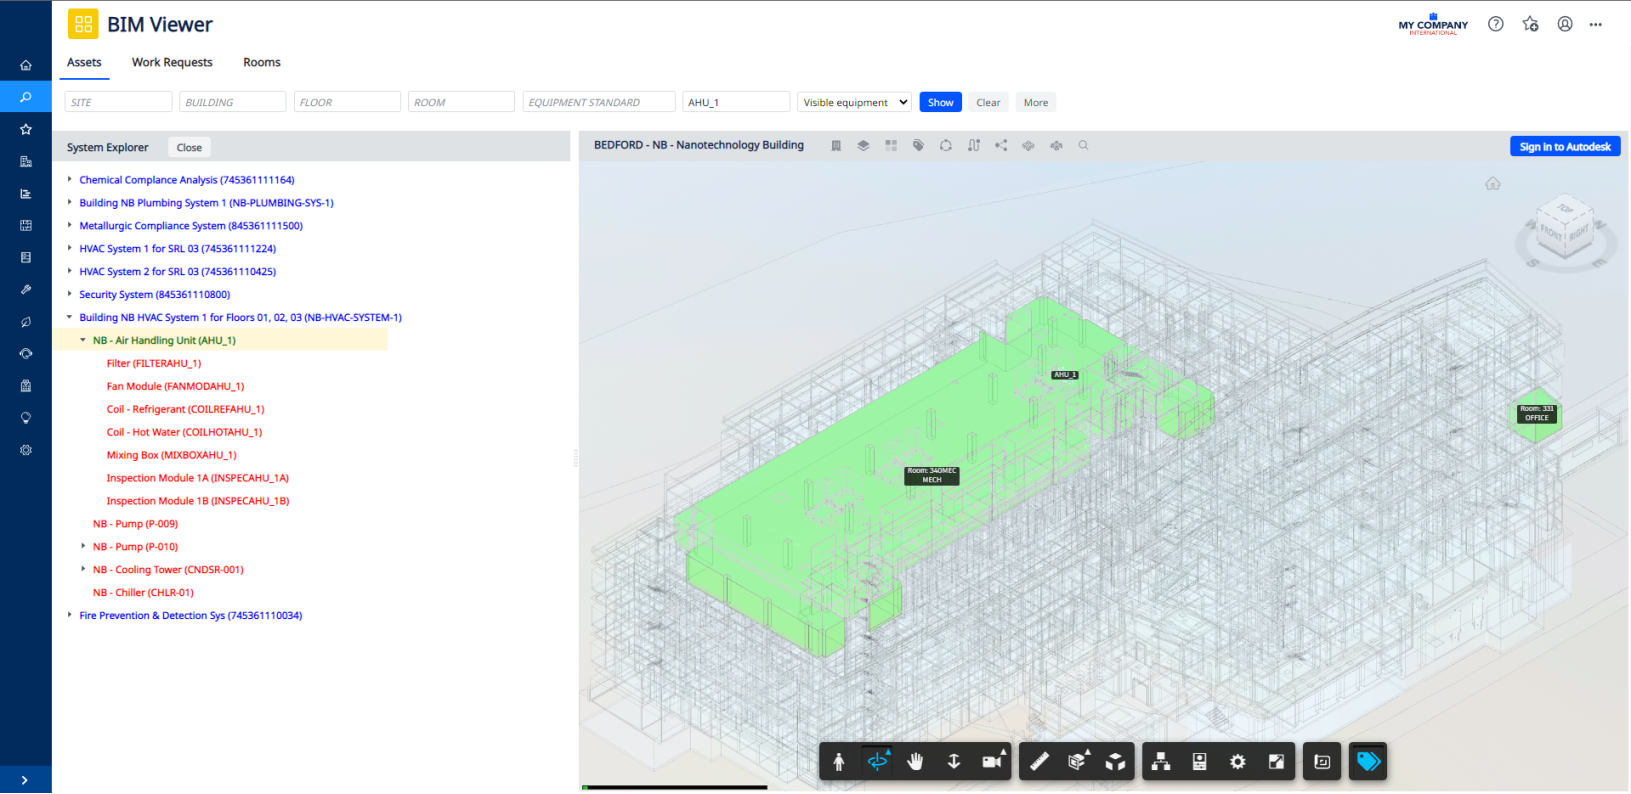Click the BUILDING filter input field
Viewport: 1631px width, 794px height.
[x=232, y=102]
